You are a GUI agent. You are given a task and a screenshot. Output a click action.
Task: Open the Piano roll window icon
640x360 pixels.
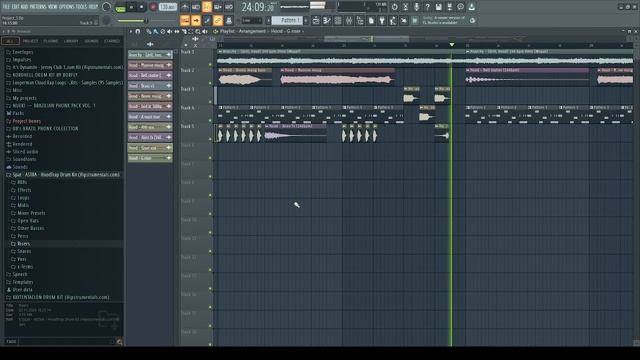tap(327, 20)
